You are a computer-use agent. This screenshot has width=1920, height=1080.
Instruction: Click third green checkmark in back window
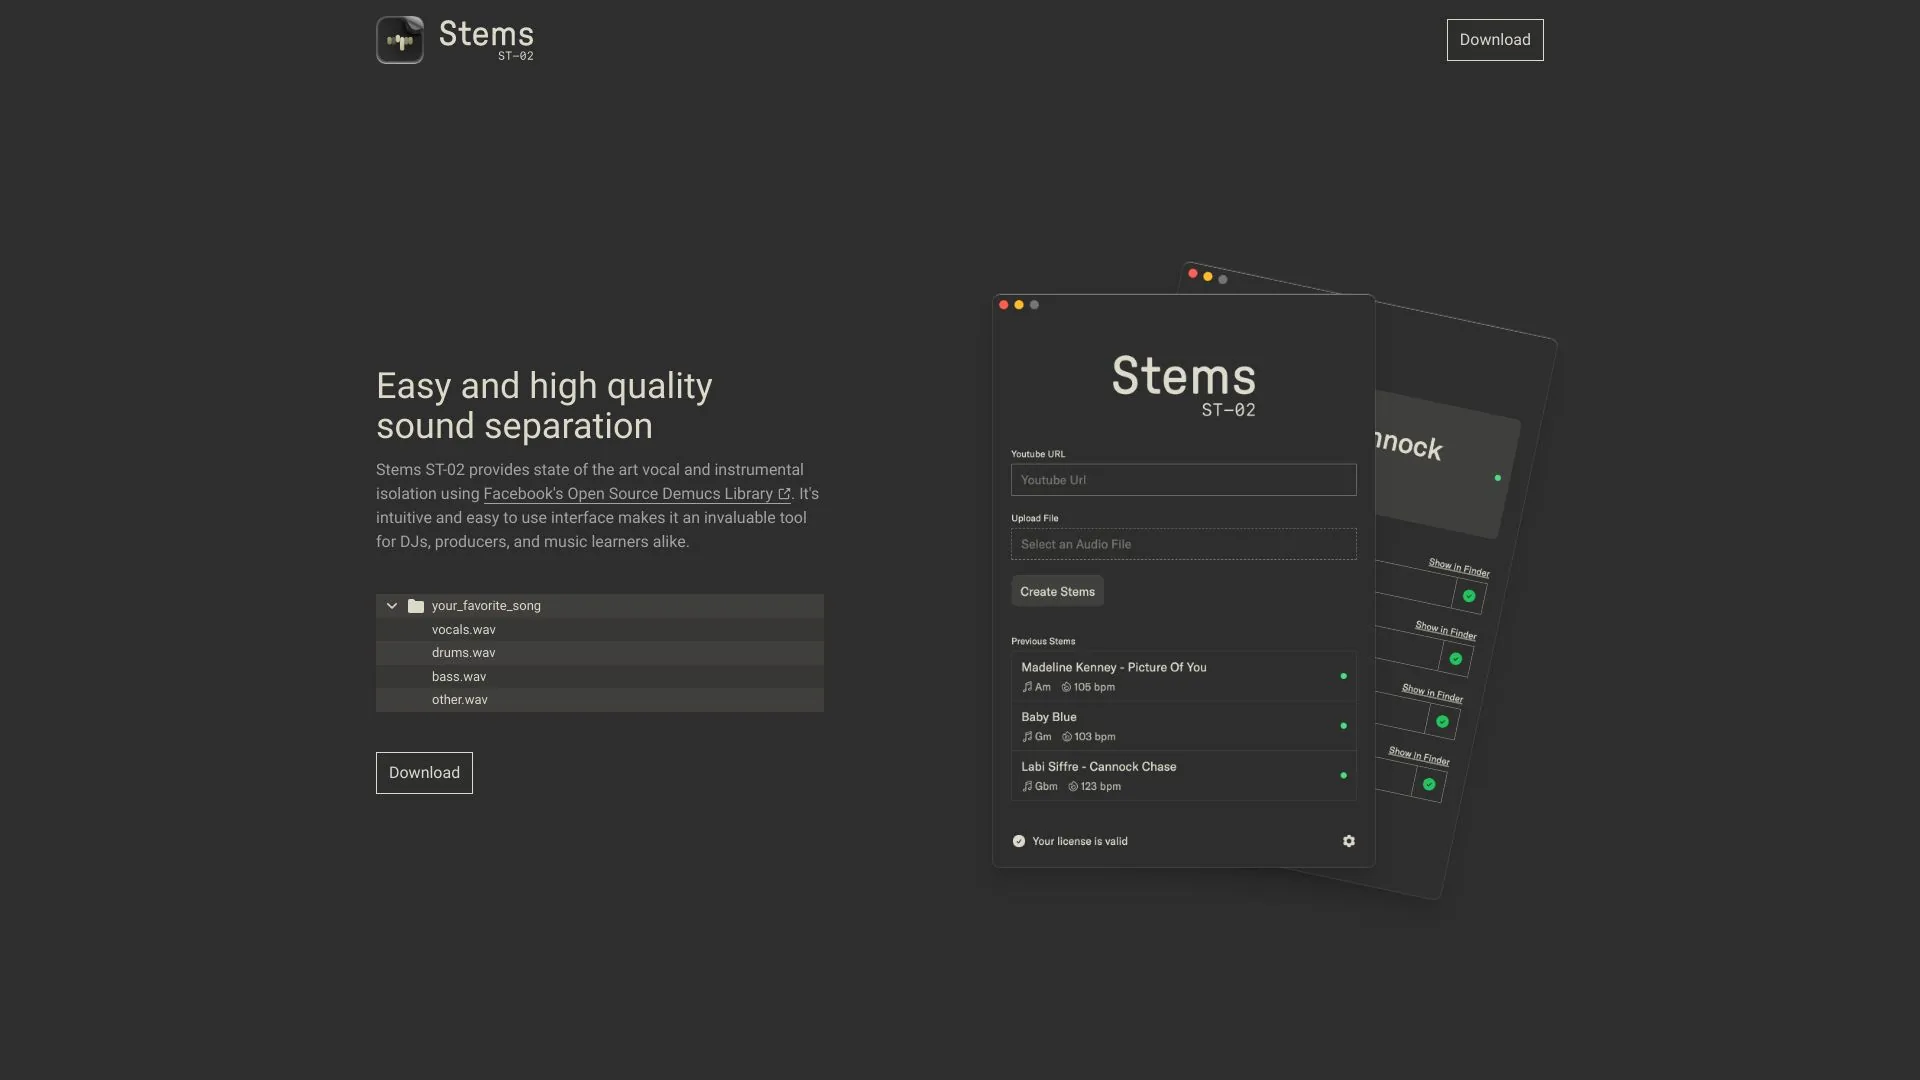click(1442, 722)
